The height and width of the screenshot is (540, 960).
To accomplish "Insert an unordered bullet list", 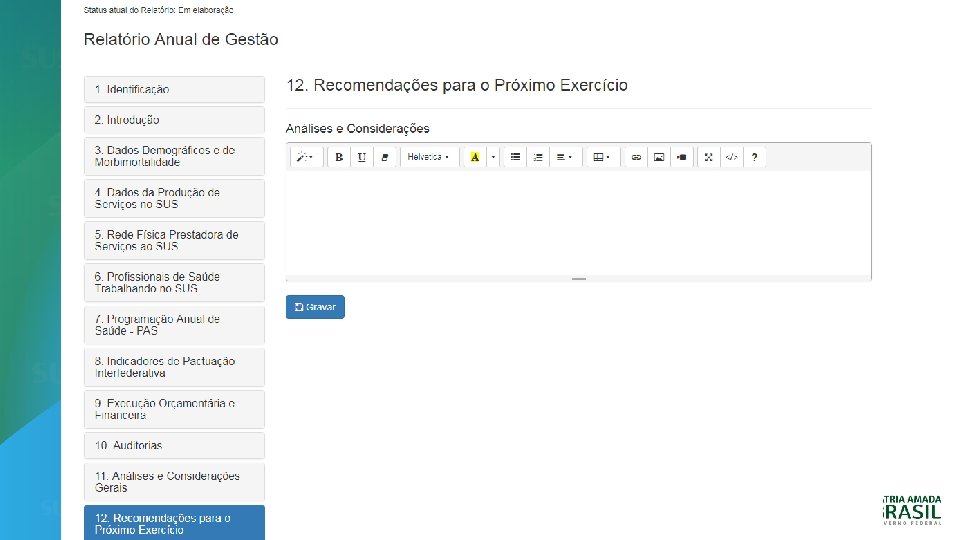I will click(x=515, y=157).
